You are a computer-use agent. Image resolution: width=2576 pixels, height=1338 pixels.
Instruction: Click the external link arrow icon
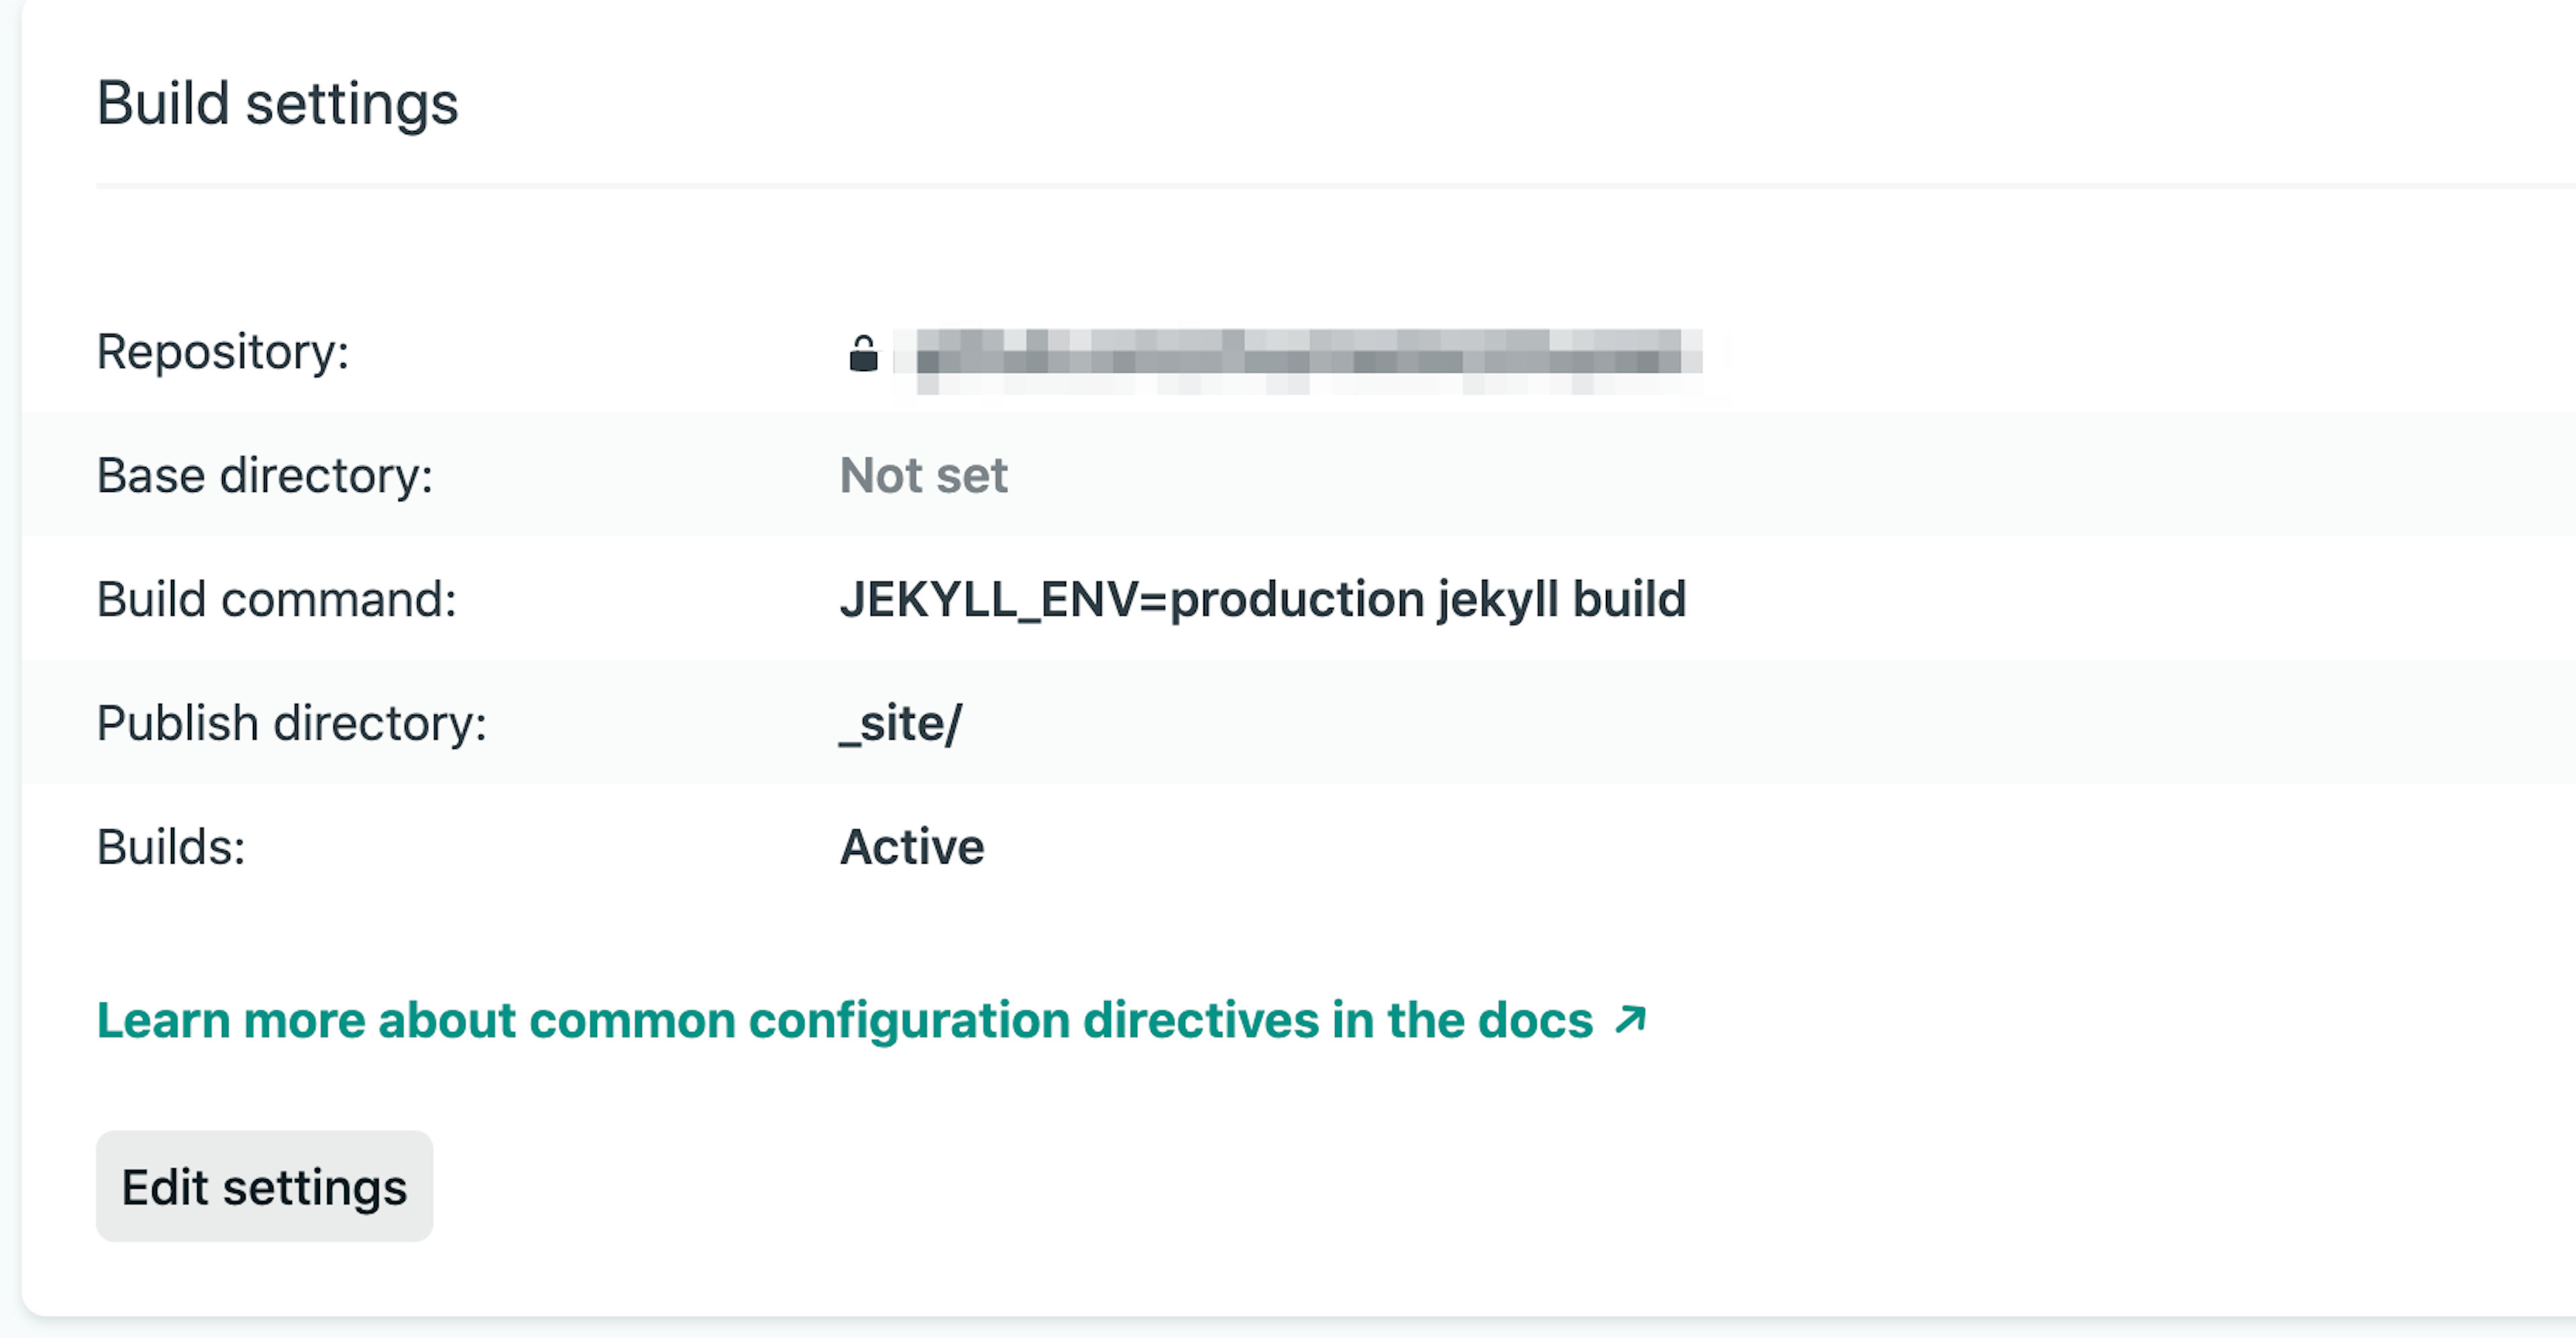coord(1630,1020)
